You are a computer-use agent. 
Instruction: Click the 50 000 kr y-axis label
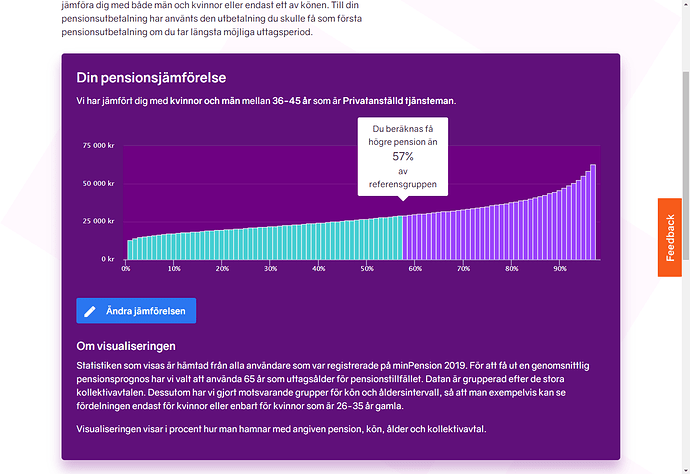click(98, 184)
